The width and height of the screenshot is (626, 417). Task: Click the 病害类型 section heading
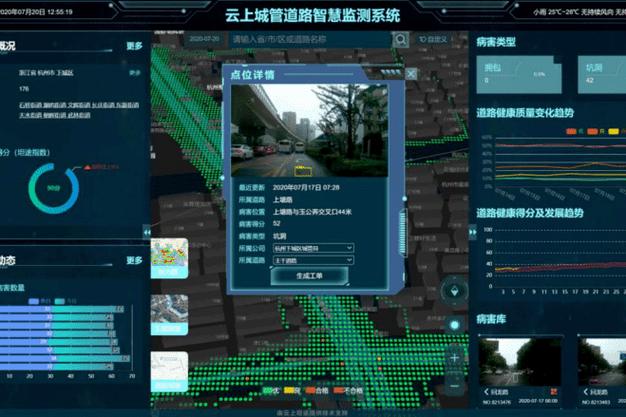[x=496, y=42]
